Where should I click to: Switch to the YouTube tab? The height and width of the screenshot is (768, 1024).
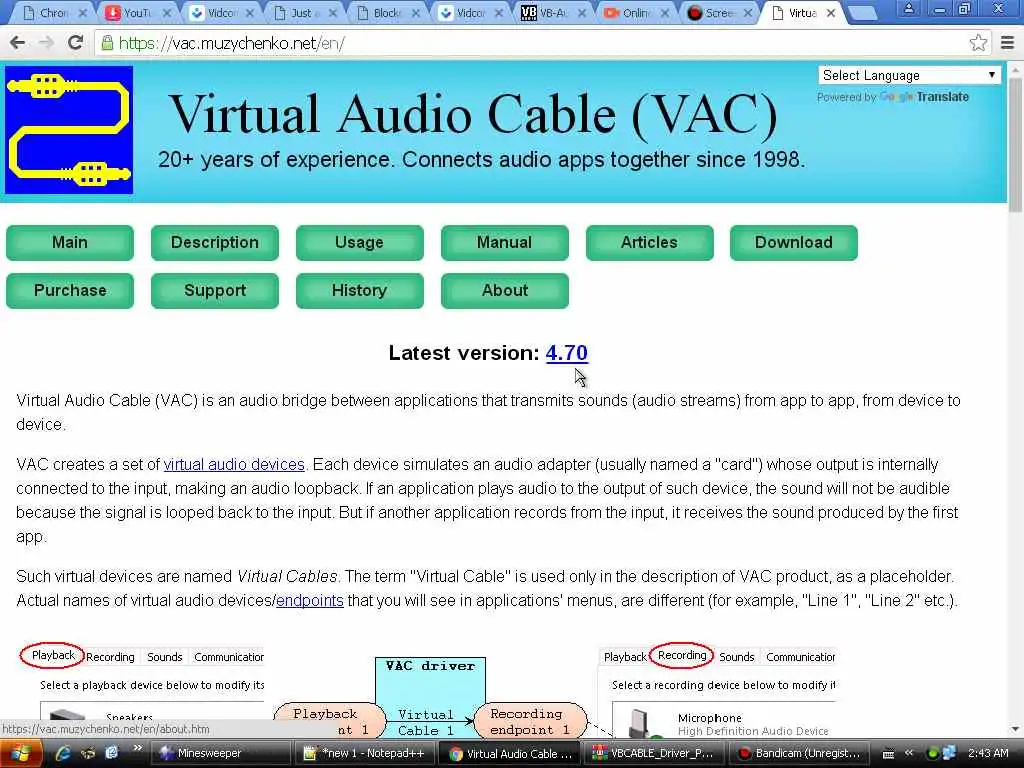(136, 13)
